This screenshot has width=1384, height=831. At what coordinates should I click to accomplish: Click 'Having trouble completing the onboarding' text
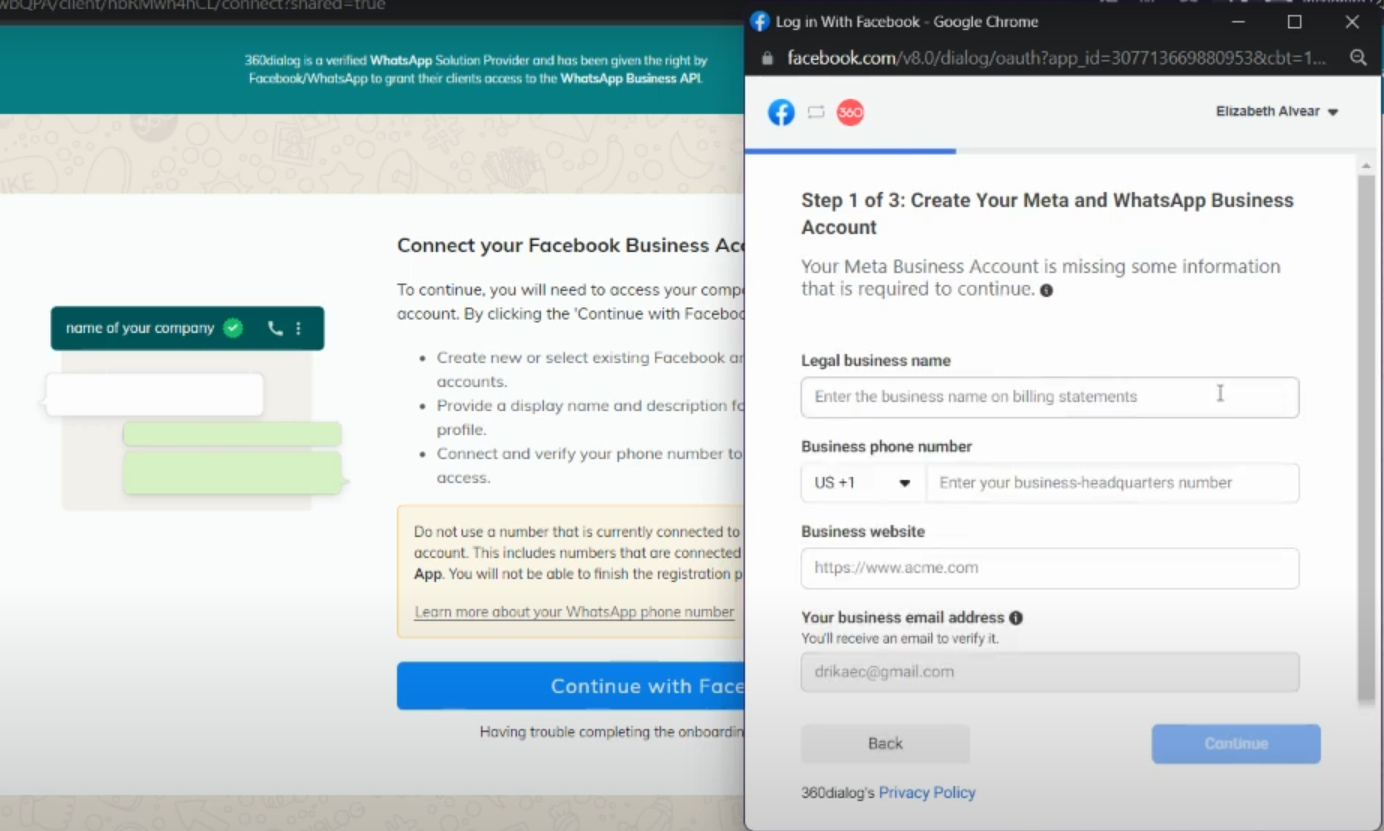pyautogui.click(x=612, y=732)
